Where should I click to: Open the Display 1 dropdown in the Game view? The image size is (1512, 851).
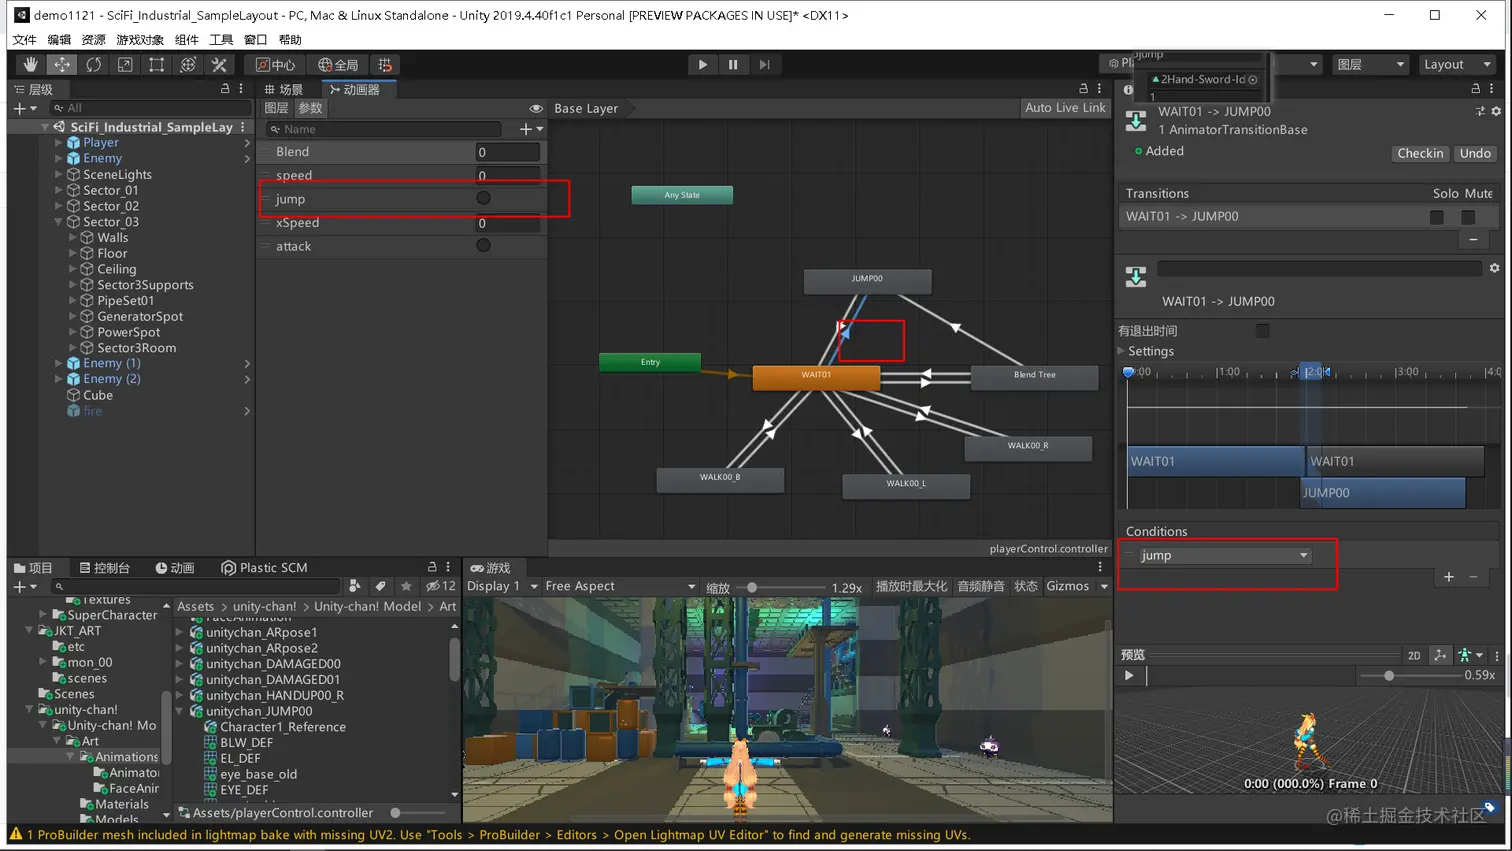(x=503, y=586)
